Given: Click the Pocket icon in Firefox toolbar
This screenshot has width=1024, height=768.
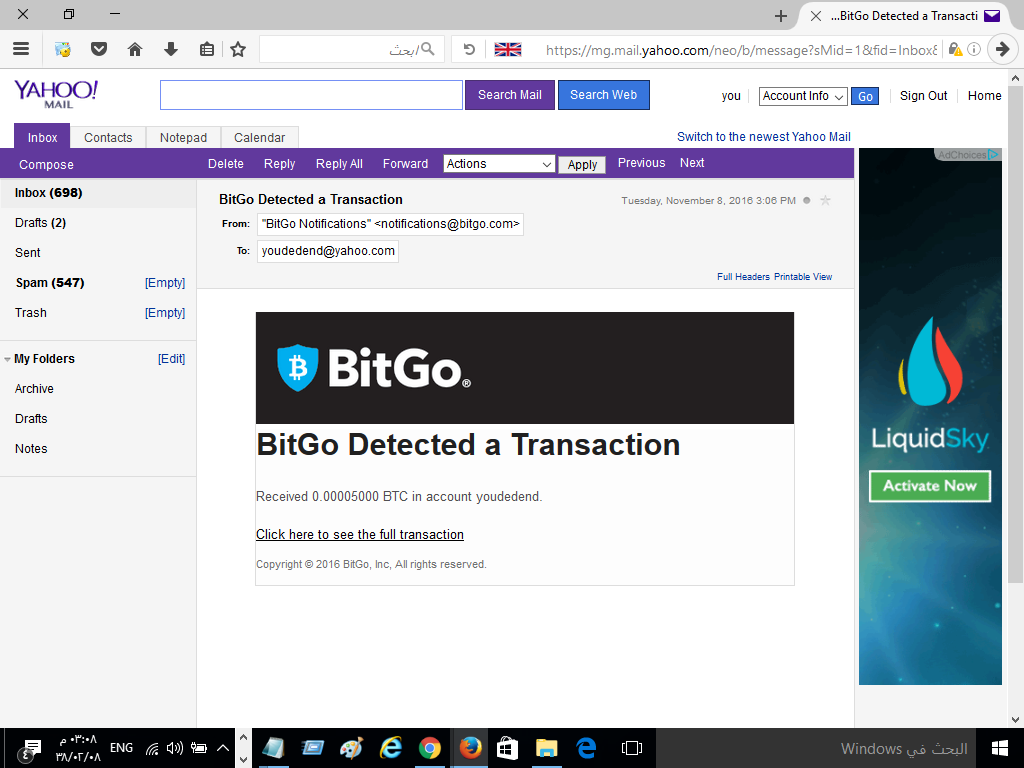Looking at the screenshot, I should 99,49.
